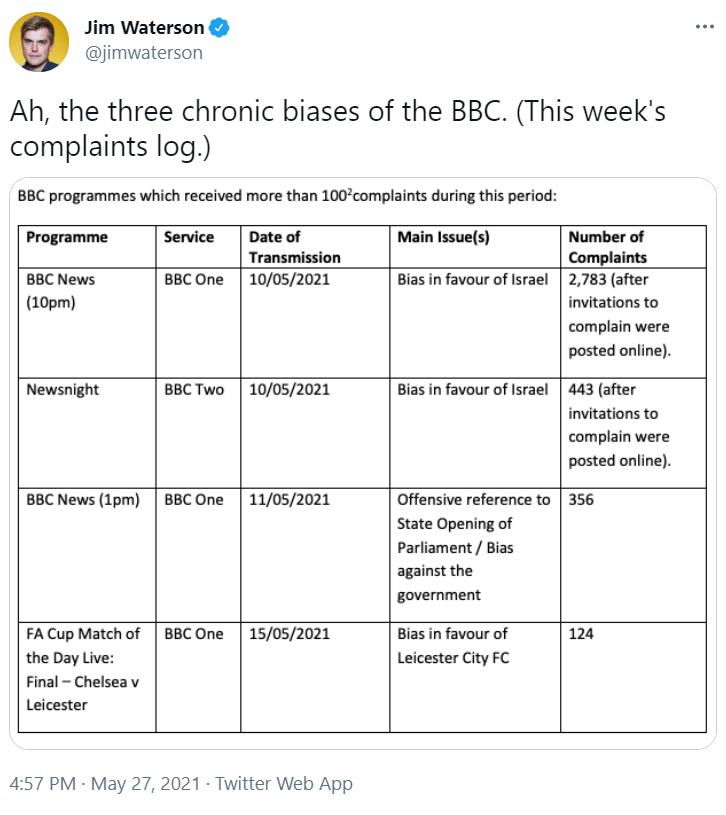Open the attached complaints log image
The height and width of the screenshot is (815, 726).
363,463
